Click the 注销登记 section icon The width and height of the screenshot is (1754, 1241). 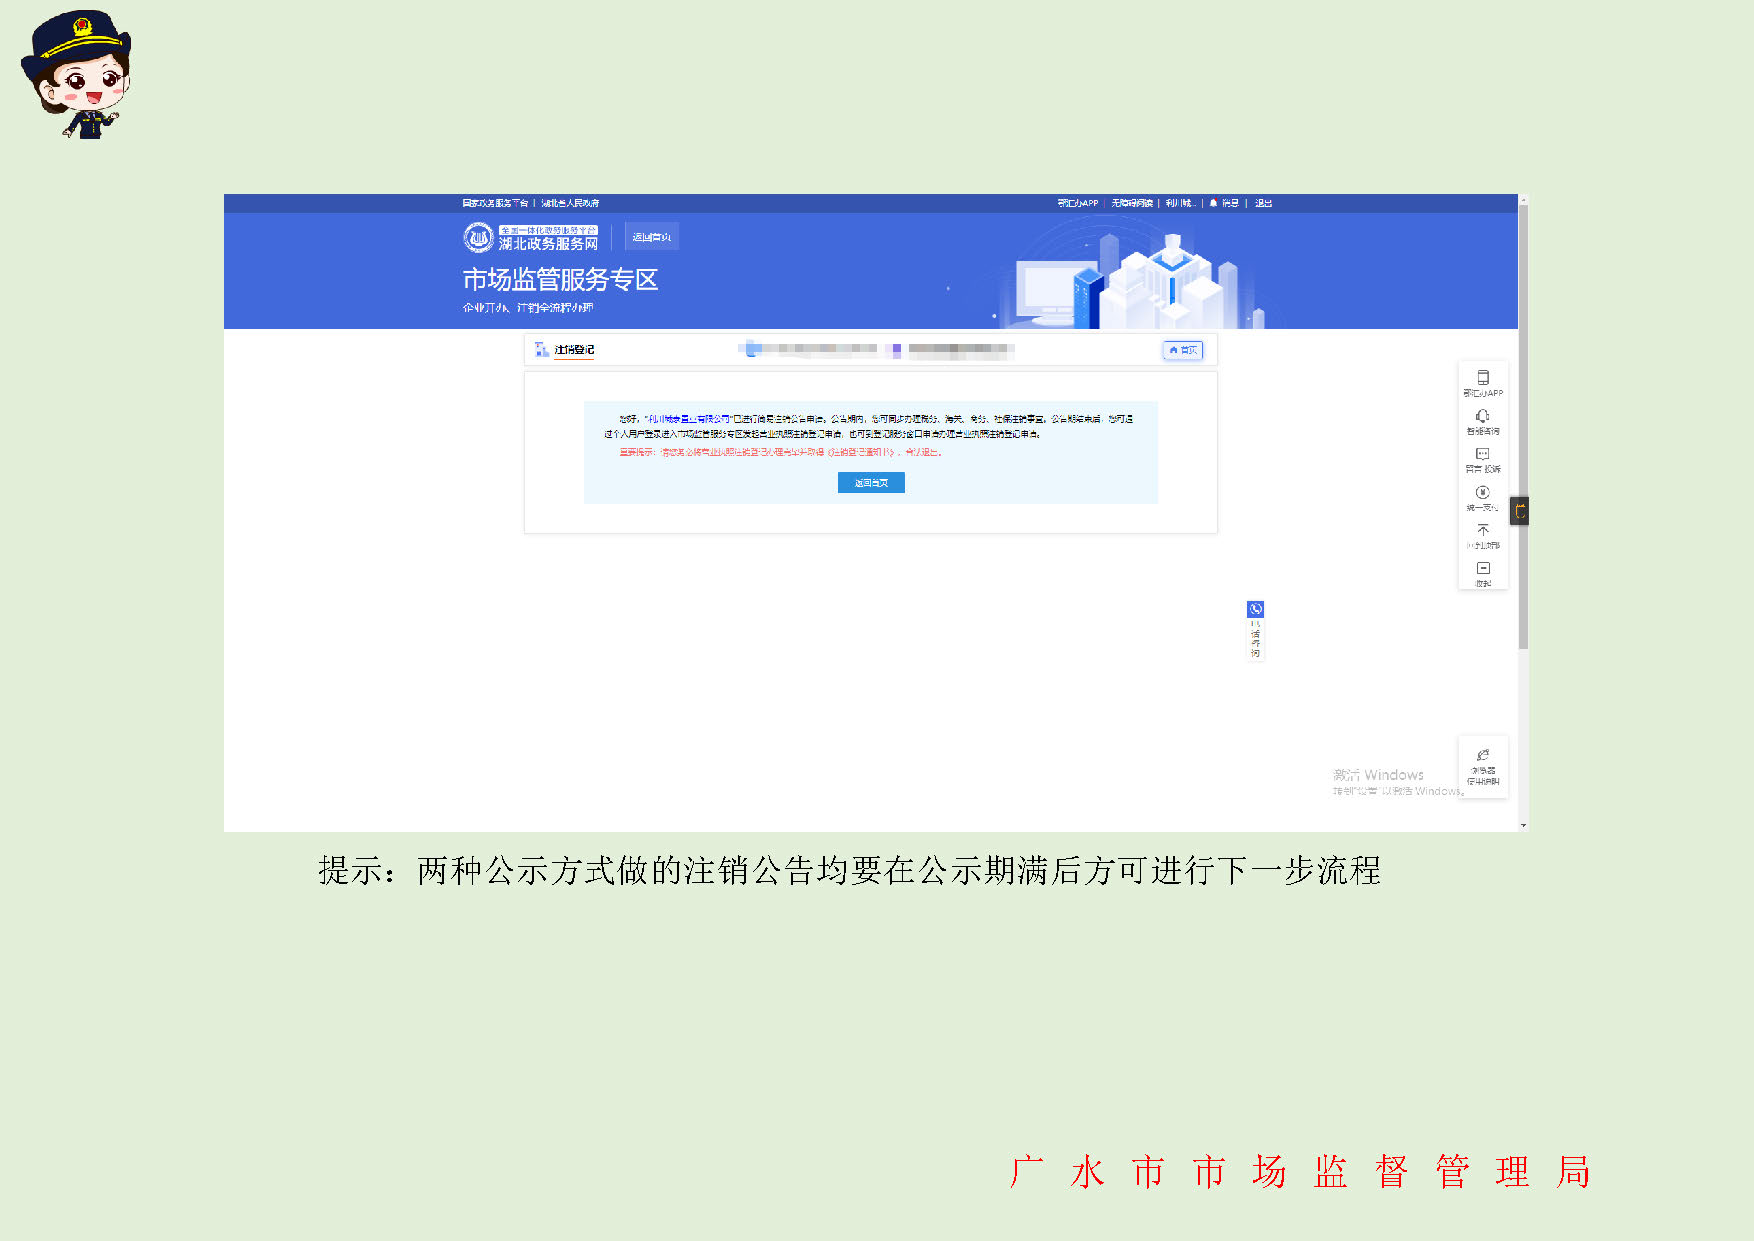point(541,349)
